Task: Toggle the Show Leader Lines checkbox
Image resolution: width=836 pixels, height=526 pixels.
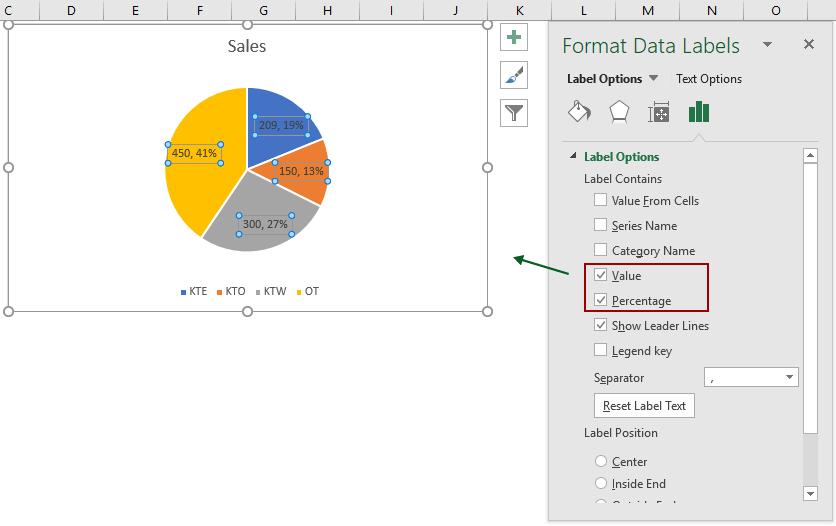Action: pyautogui.click(x=601, y=326)
